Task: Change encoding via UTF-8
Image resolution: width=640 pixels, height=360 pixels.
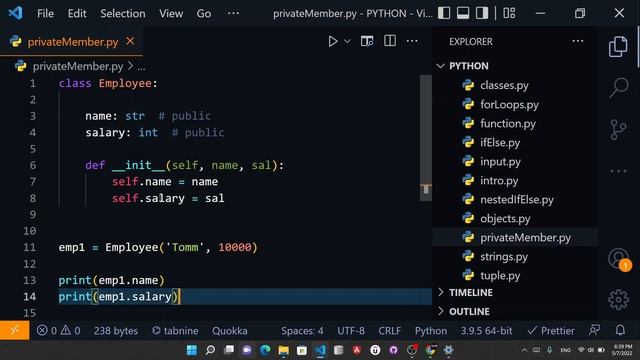Action: (x=351, y=331)
